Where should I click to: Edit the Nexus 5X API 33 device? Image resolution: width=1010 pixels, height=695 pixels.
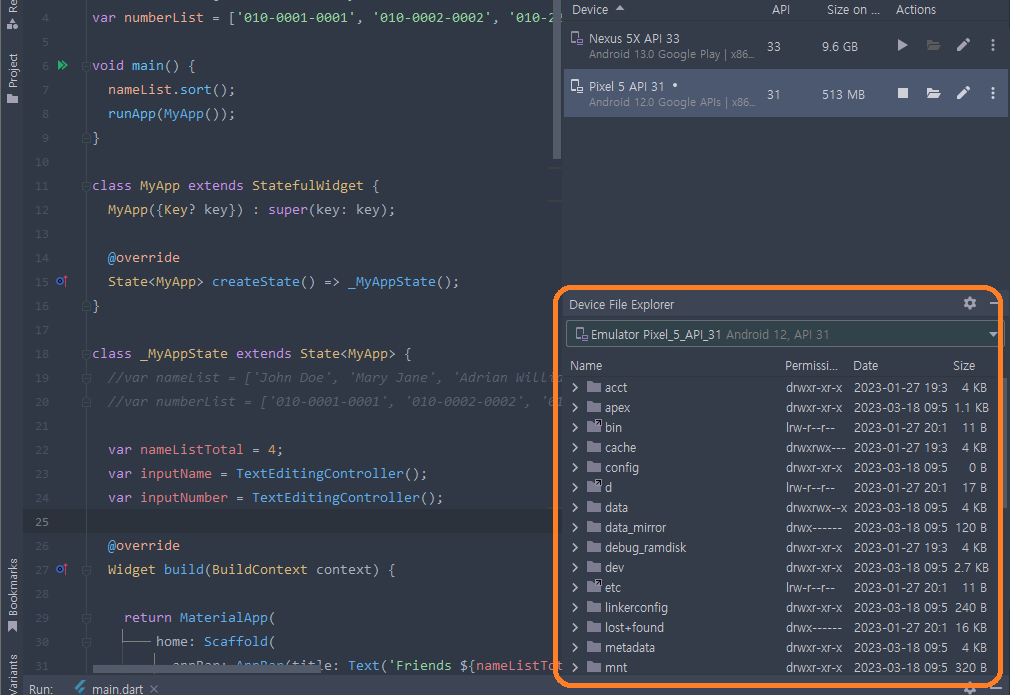[x=963, y=45]
